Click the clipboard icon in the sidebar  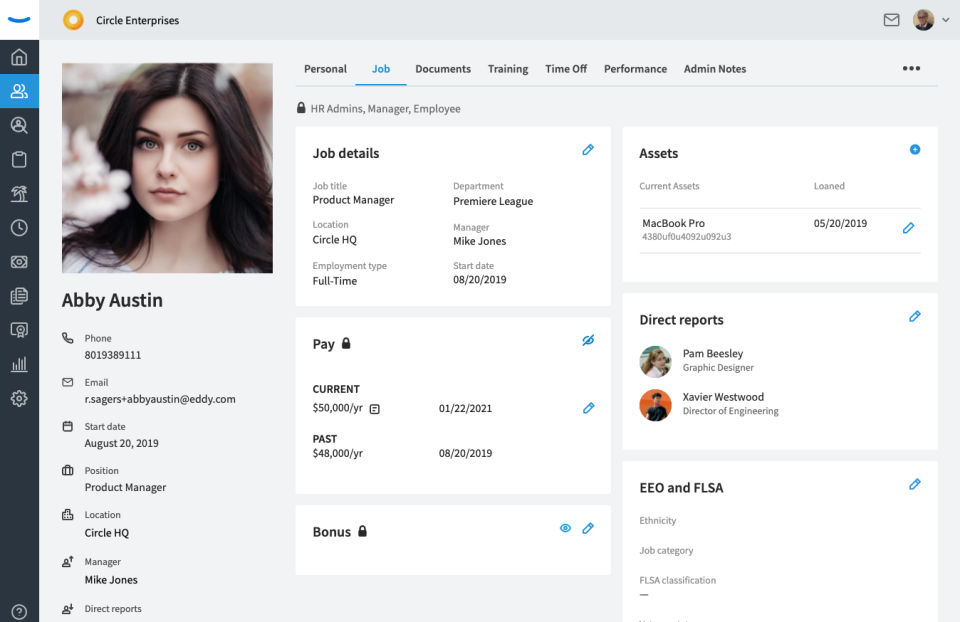(x=19, y=159)
